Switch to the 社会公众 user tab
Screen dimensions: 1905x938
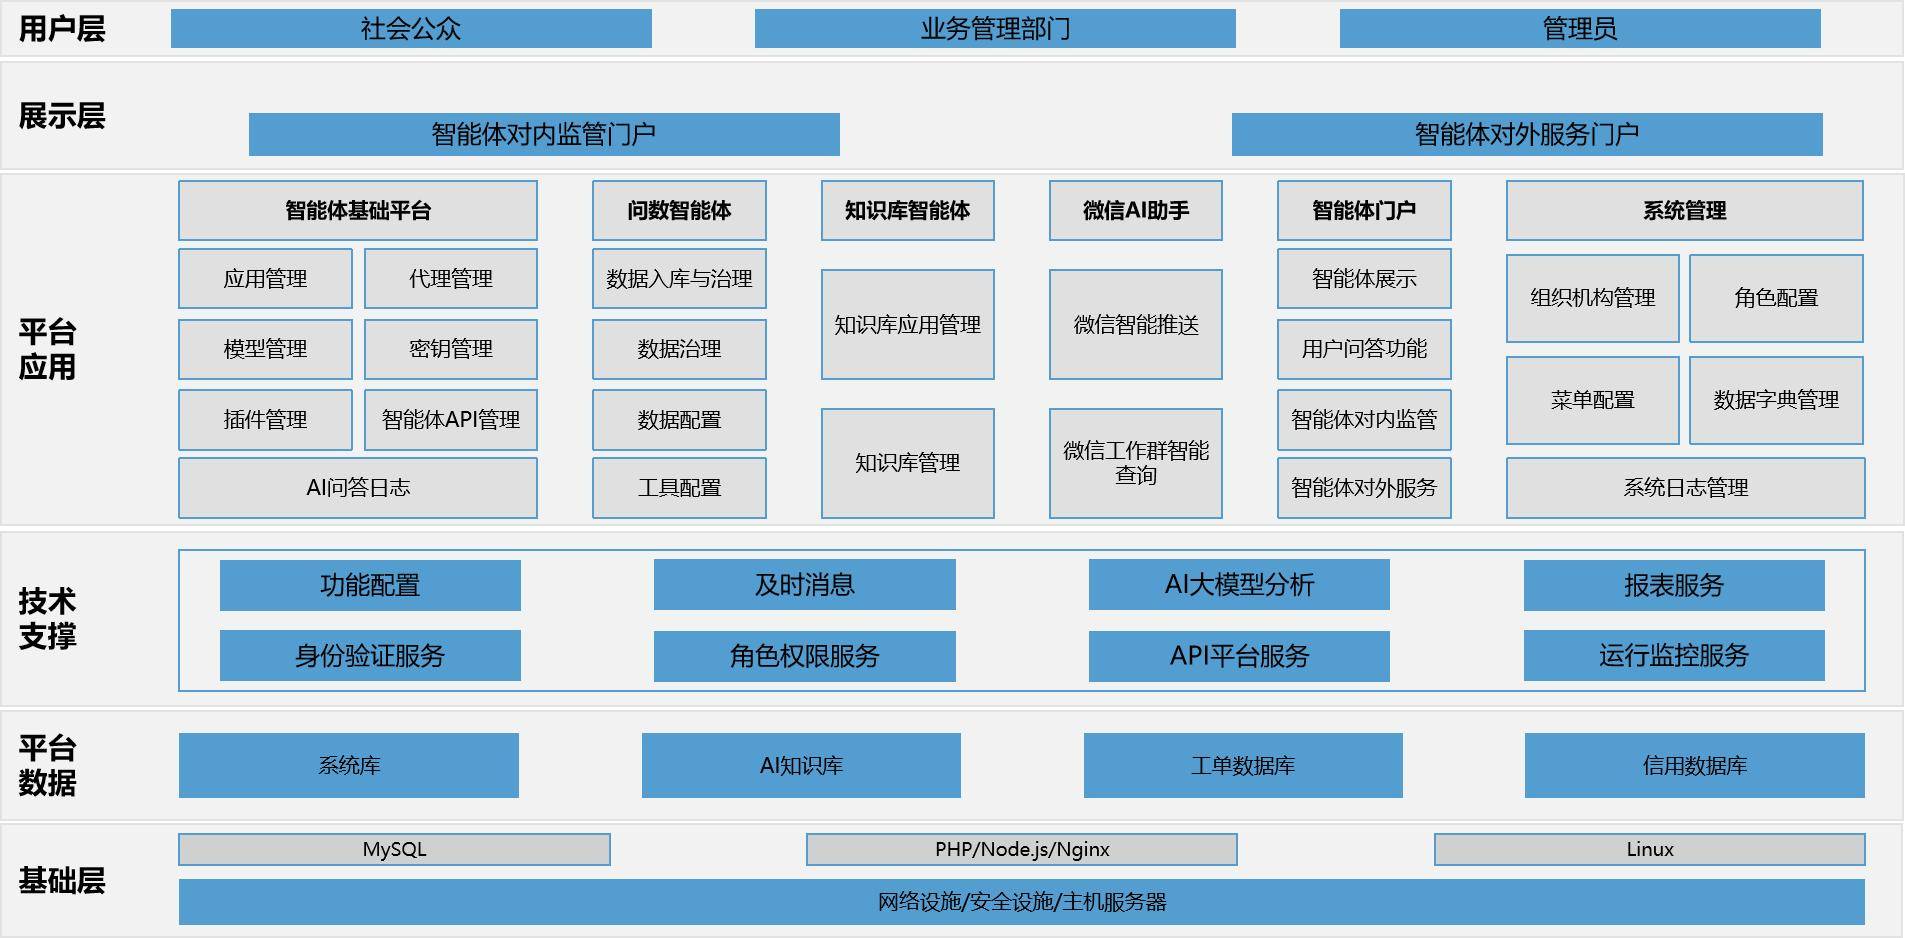(413, 29)
